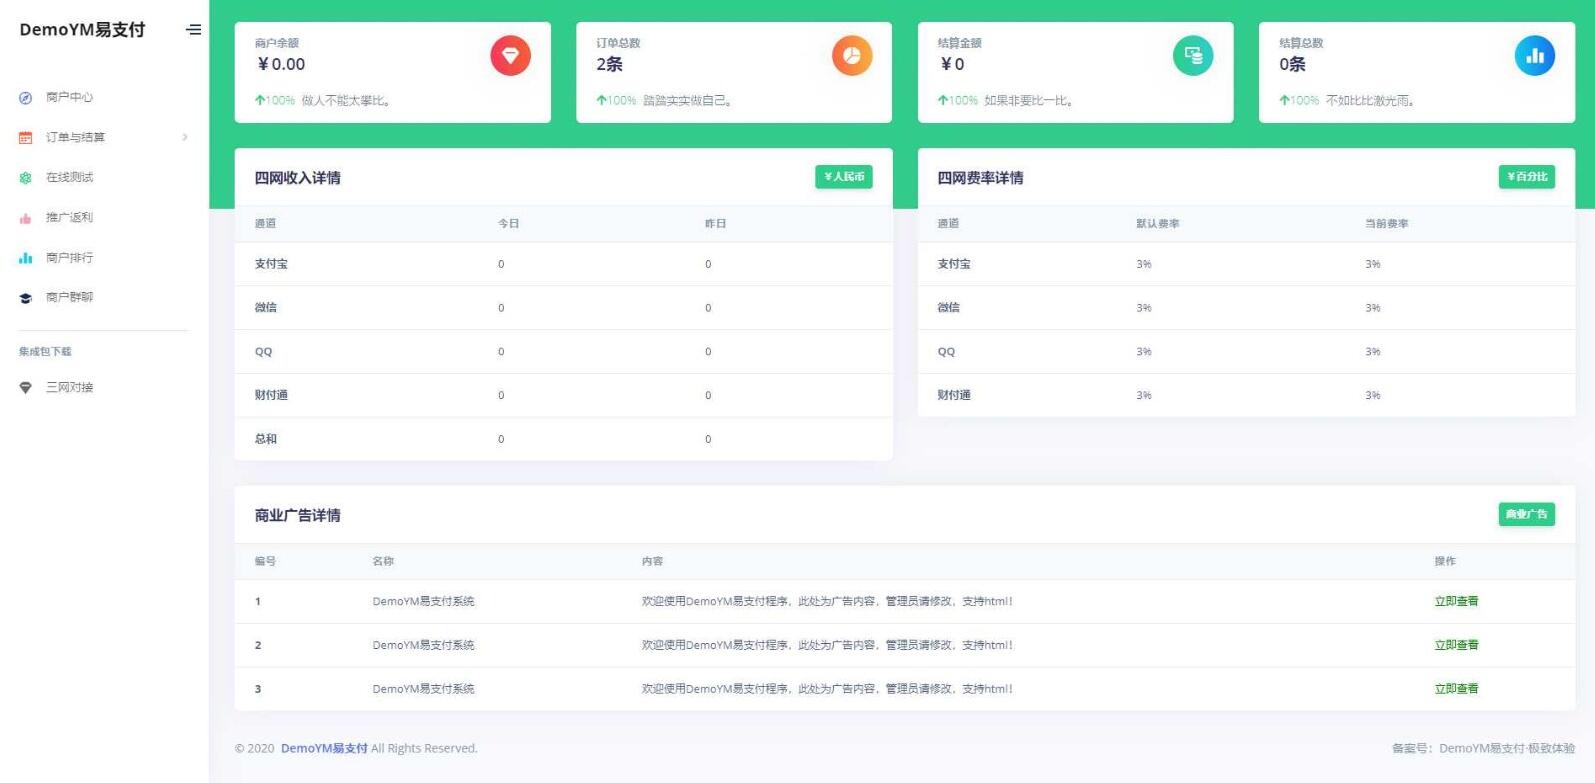Open the 在线测试 menu item
The height and width of the screenshot is (783, 1595).
[69, 177]
